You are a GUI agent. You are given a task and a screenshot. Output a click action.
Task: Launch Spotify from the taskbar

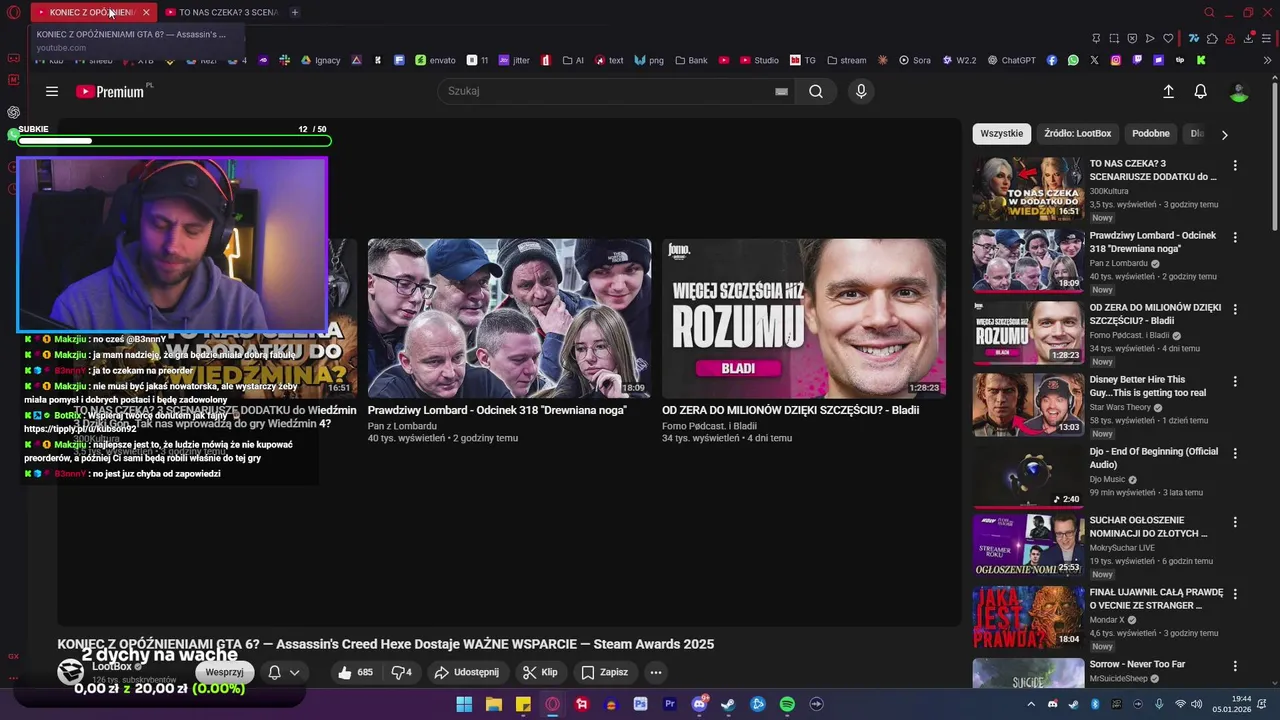787,704
